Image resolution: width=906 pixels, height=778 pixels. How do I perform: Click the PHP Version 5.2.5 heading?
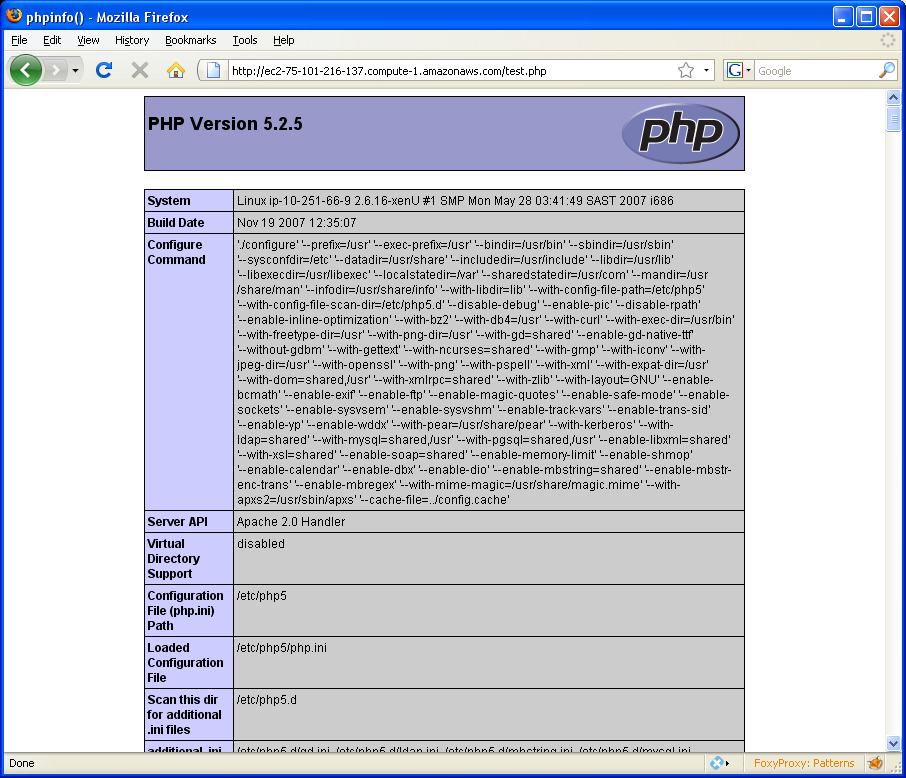coord(225,124)
